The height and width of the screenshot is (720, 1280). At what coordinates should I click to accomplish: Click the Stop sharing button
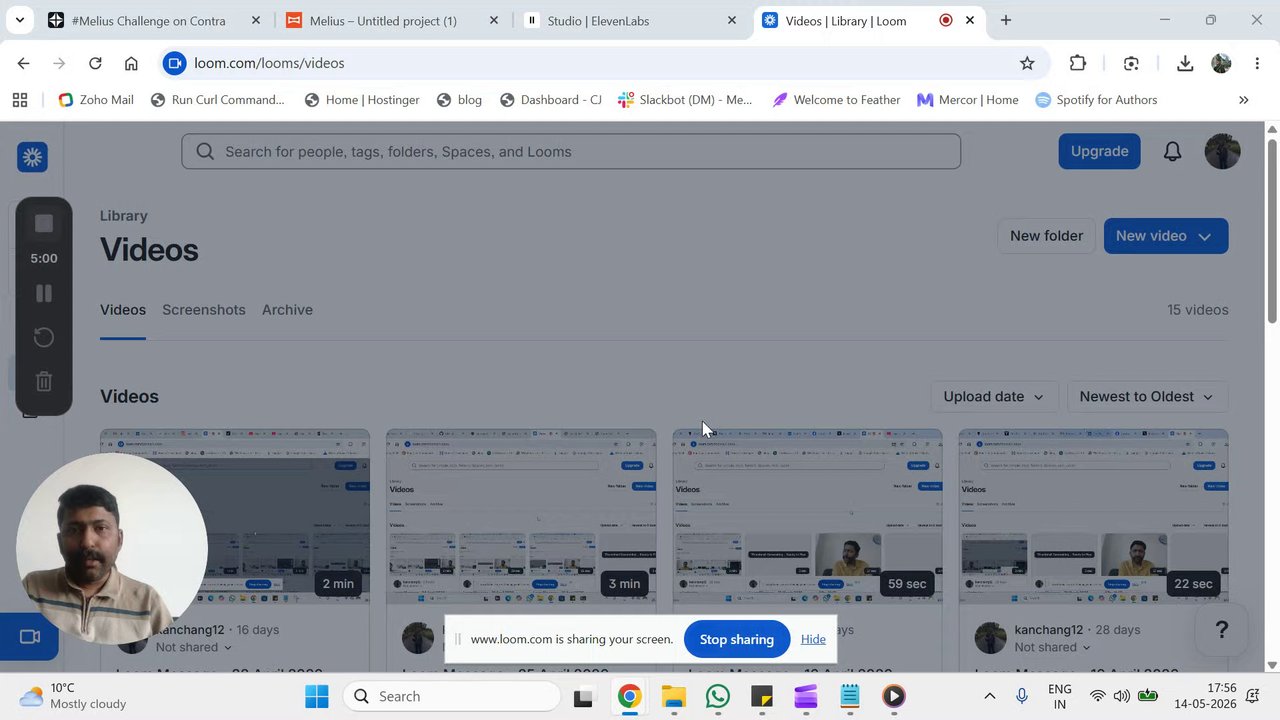737,639
